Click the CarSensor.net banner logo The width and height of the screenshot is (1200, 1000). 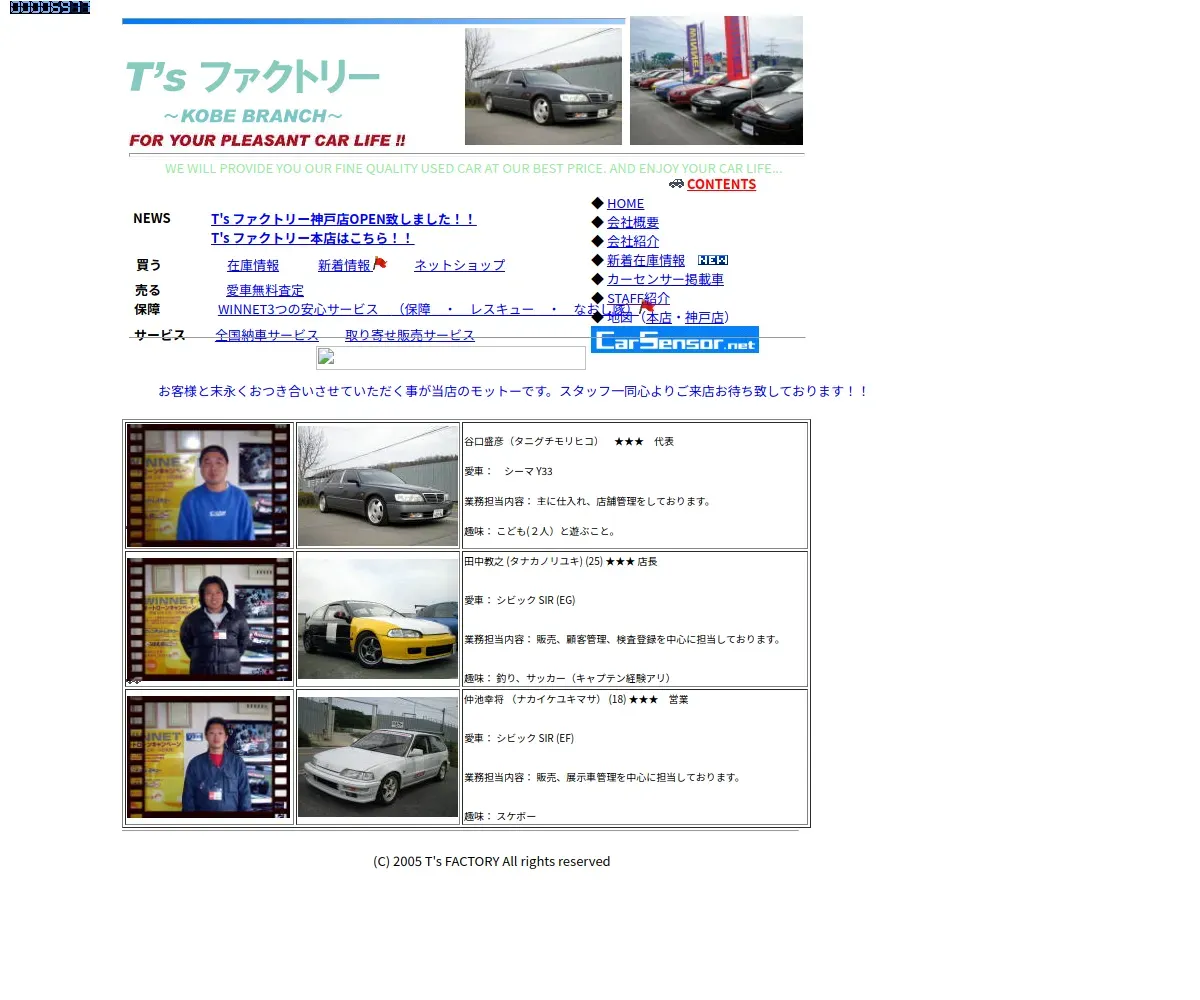coord(675,340)
